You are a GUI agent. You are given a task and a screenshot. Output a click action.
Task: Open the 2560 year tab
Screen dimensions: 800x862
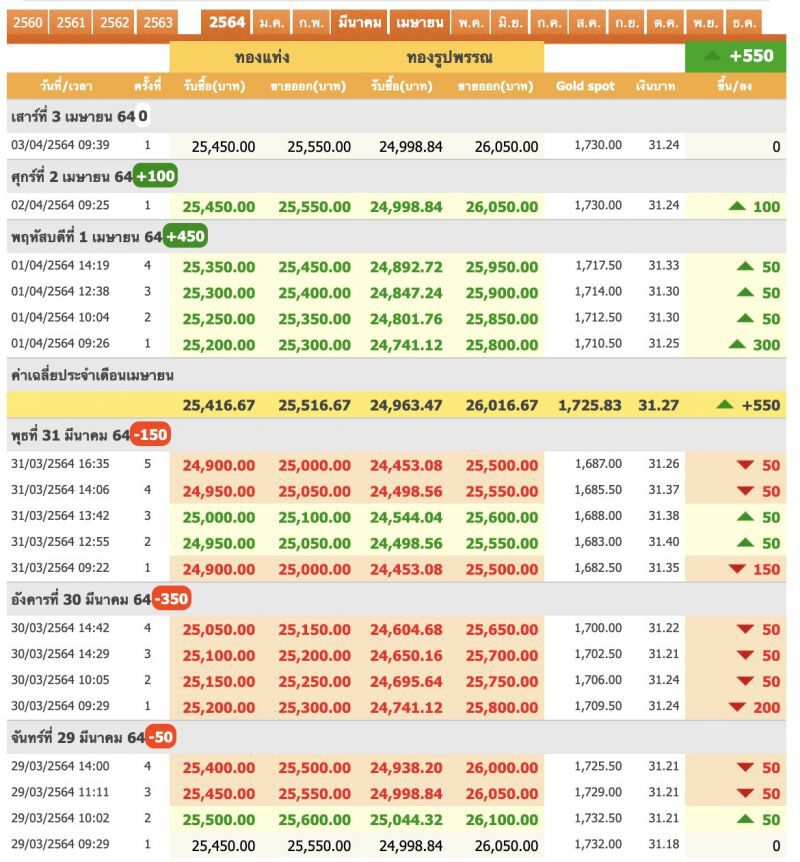click(x=27, y=23)
